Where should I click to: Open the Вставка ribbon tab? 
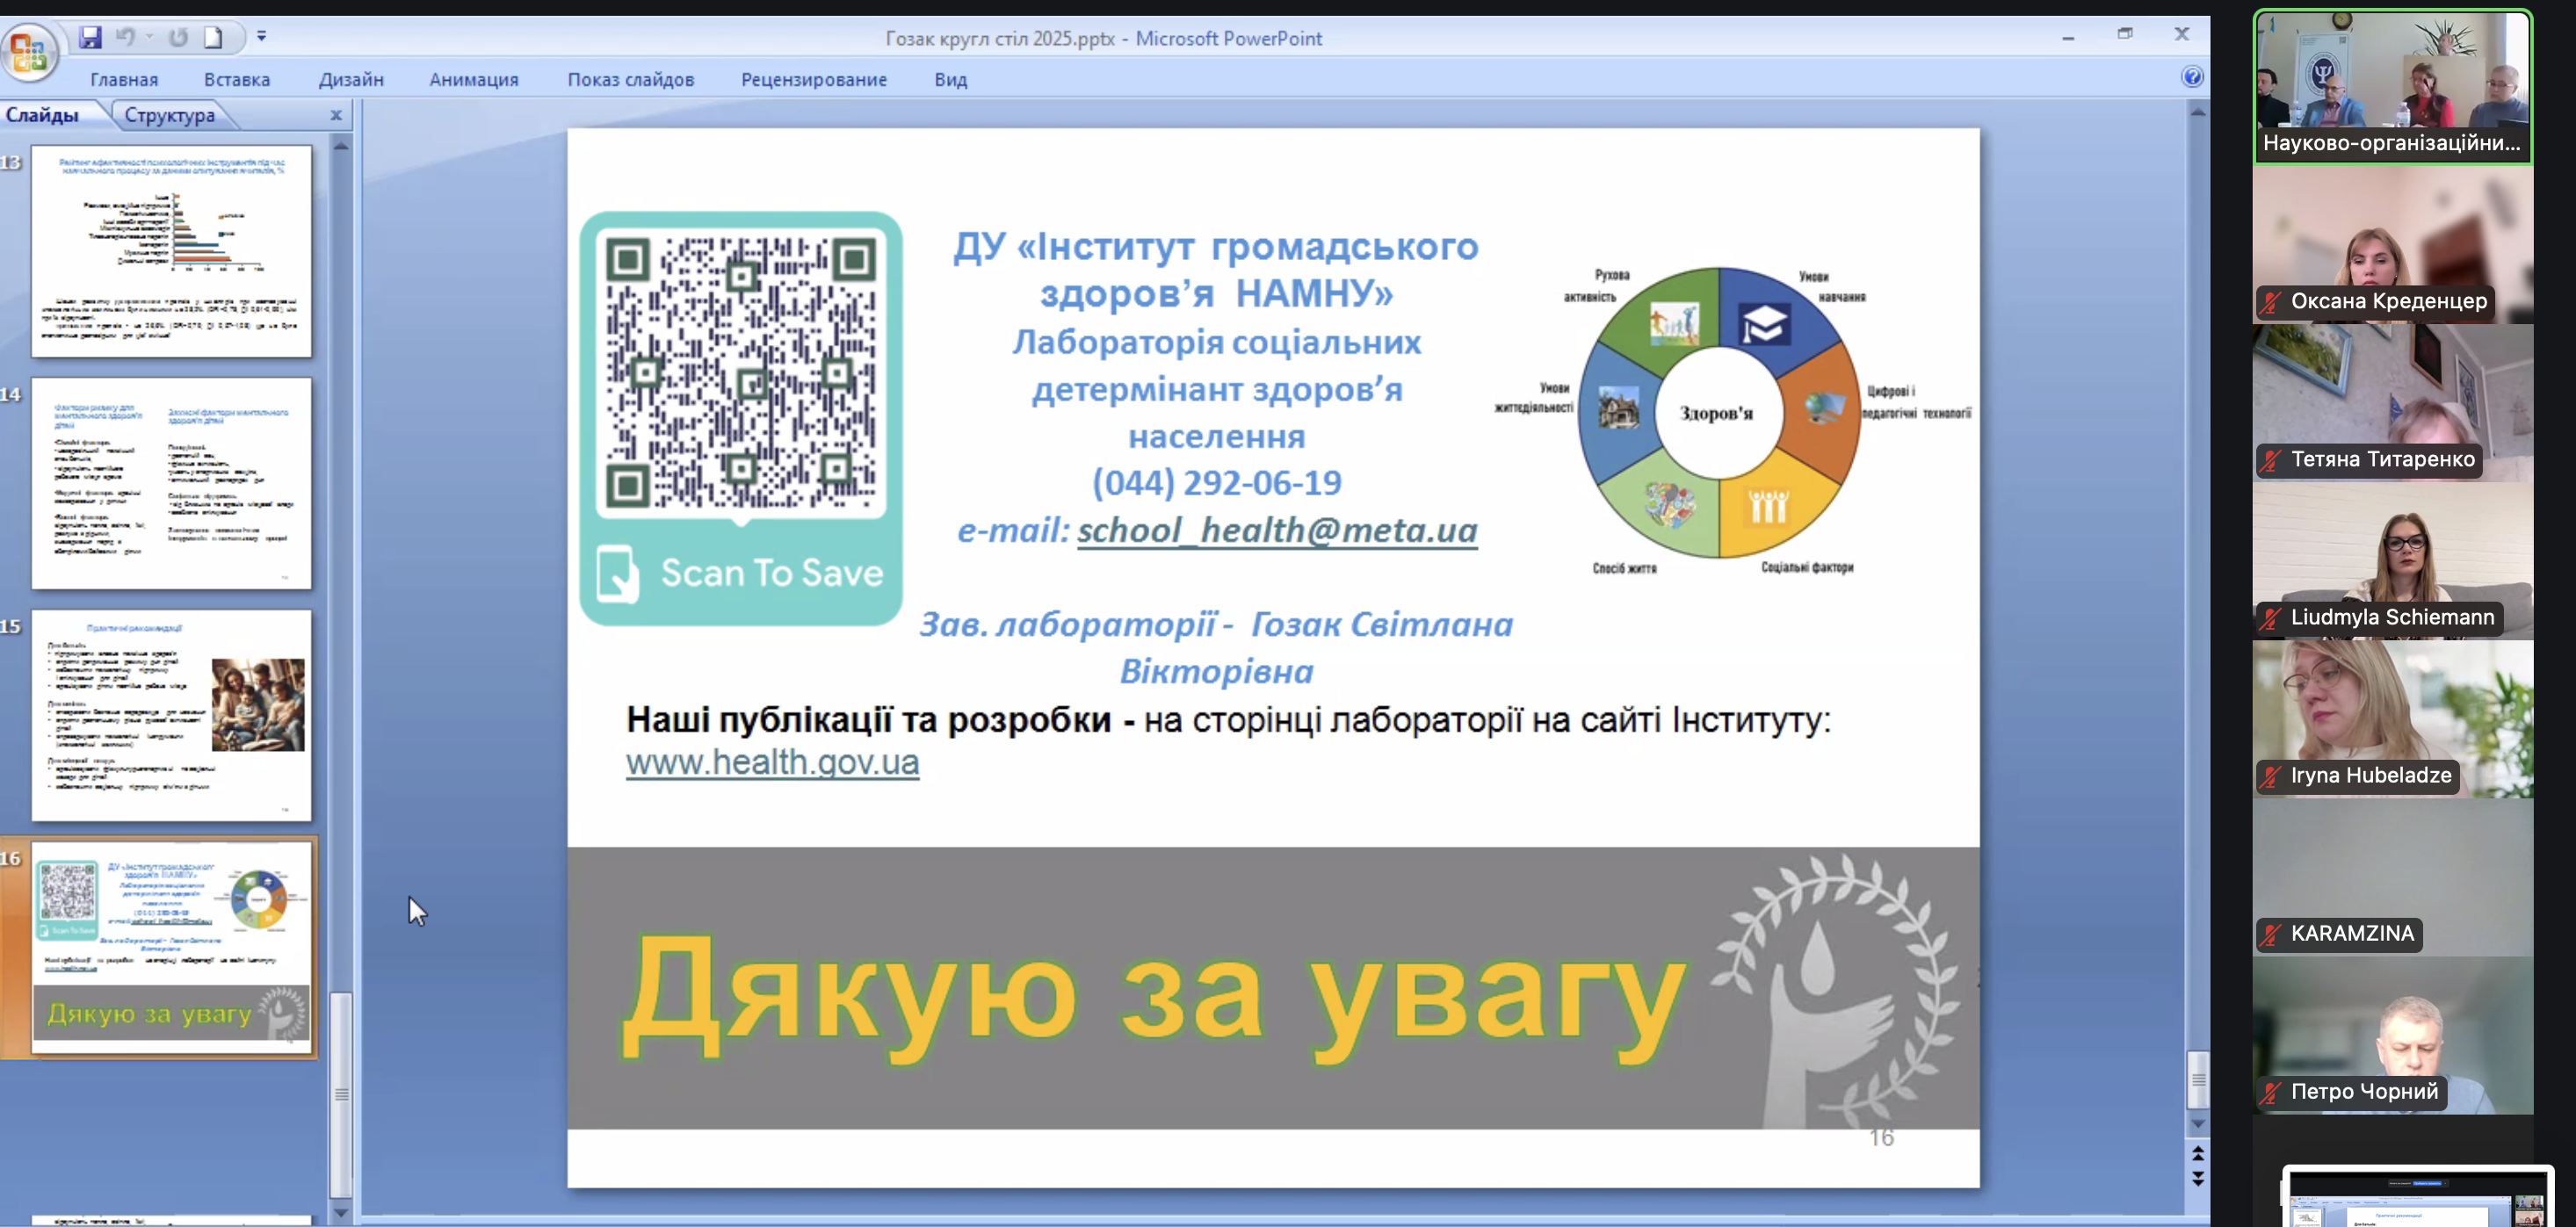[x=237, y=80]
